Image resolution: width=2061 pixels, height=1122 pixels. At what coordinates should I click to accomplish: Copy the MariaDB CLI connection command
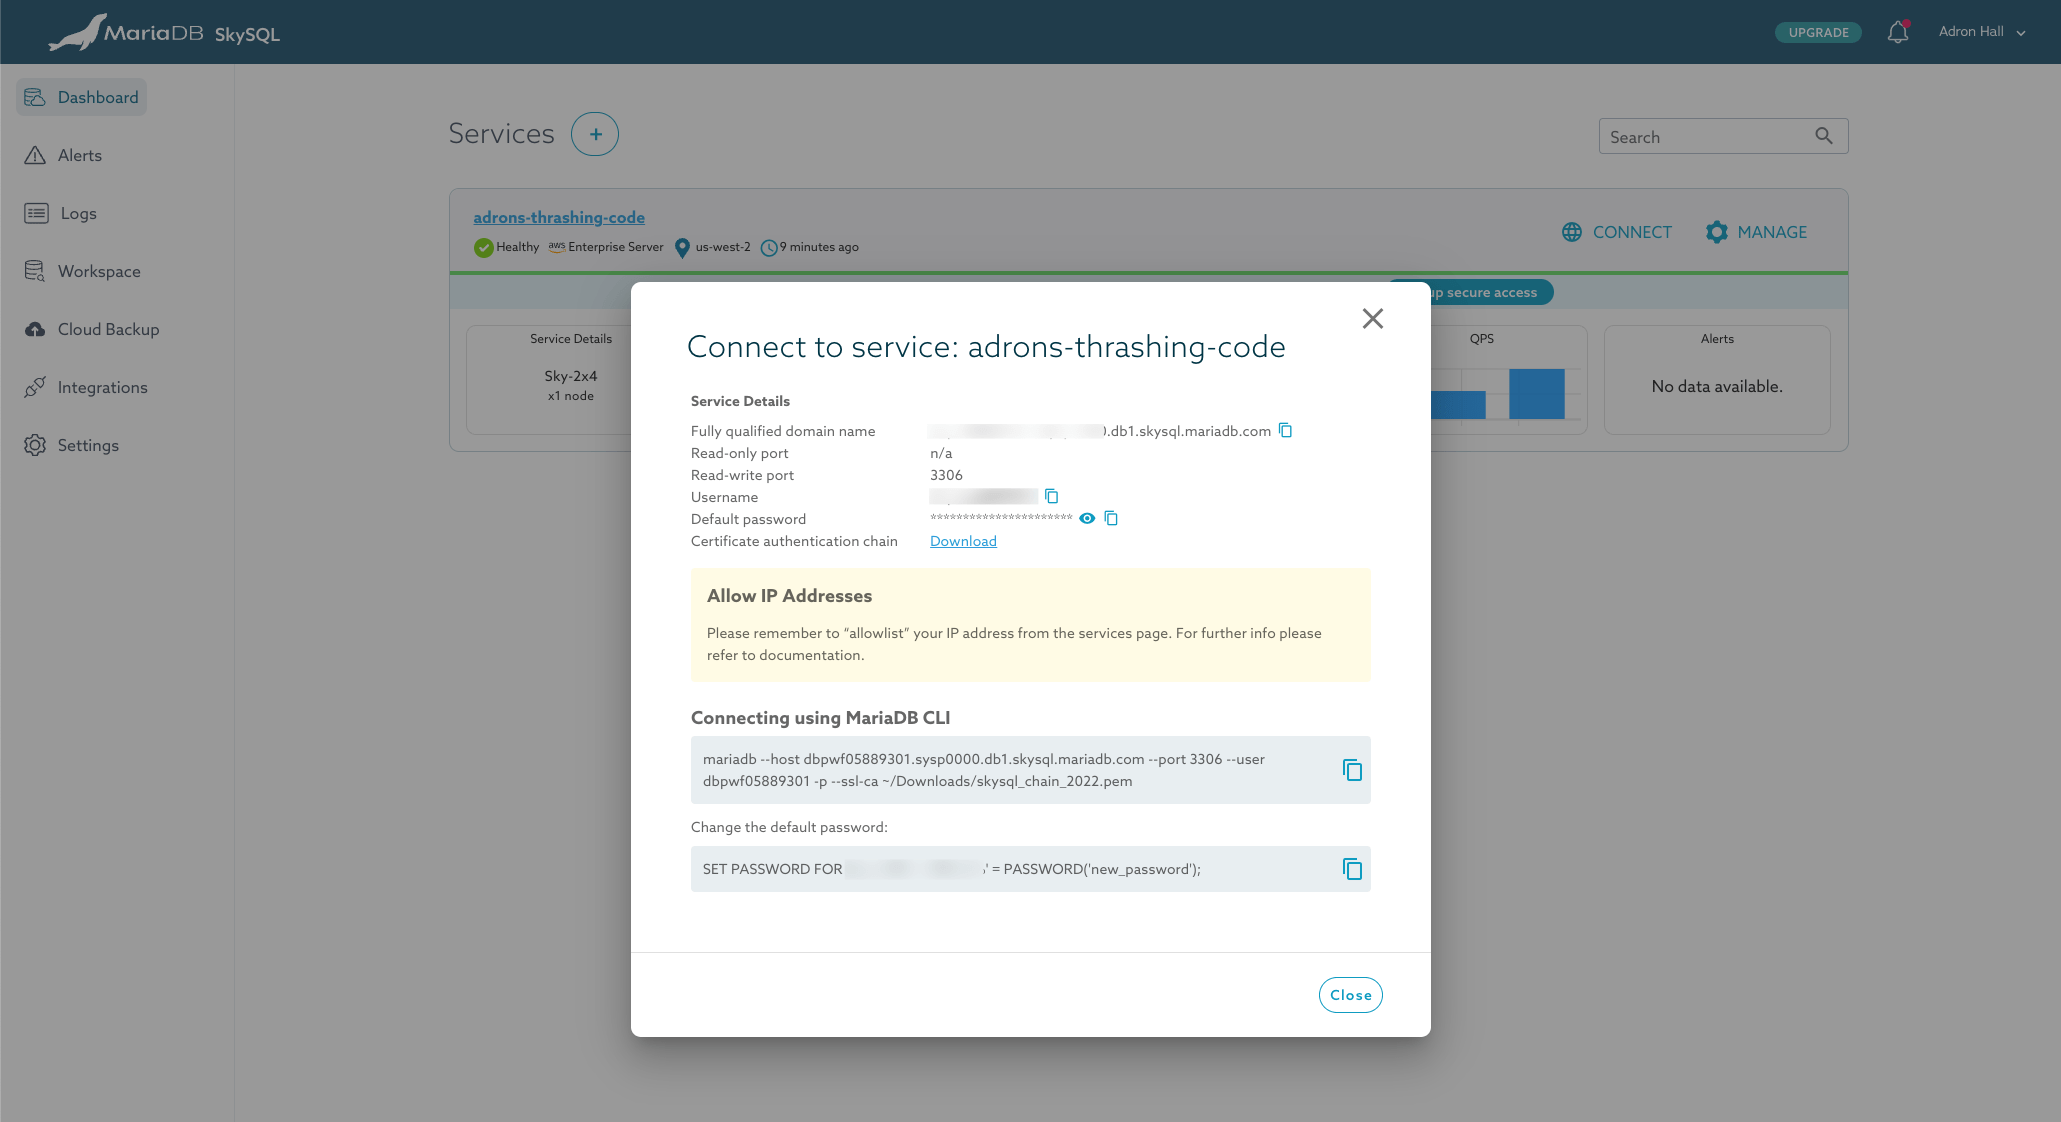click(x=1352, y=770)
